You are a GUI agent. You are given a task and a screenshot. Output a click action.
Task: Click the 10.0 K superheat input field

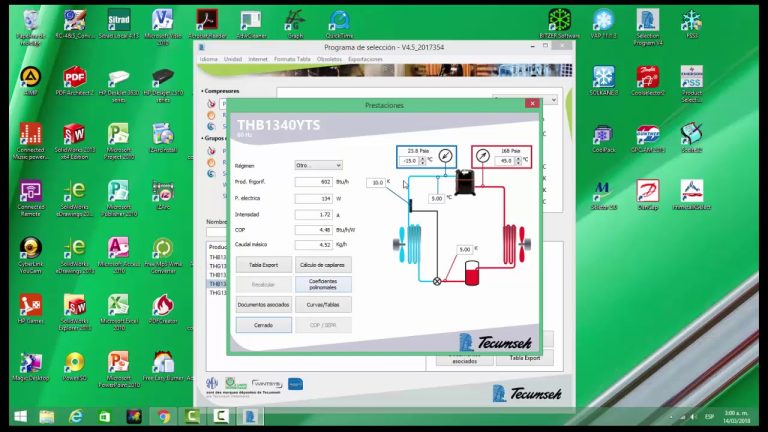pyautogui.click(x=376, y=183)
